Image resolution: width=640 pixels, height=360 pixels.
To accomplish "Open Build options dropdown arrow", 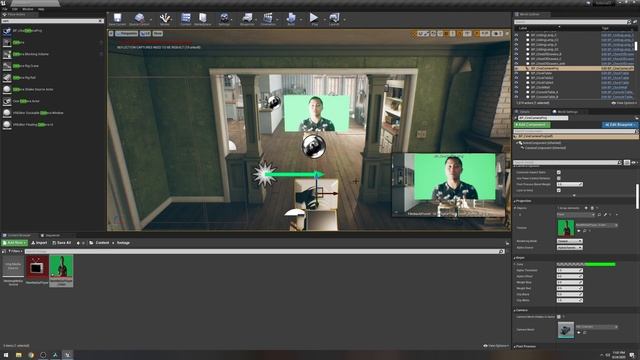I will click(x=301, y=19).
